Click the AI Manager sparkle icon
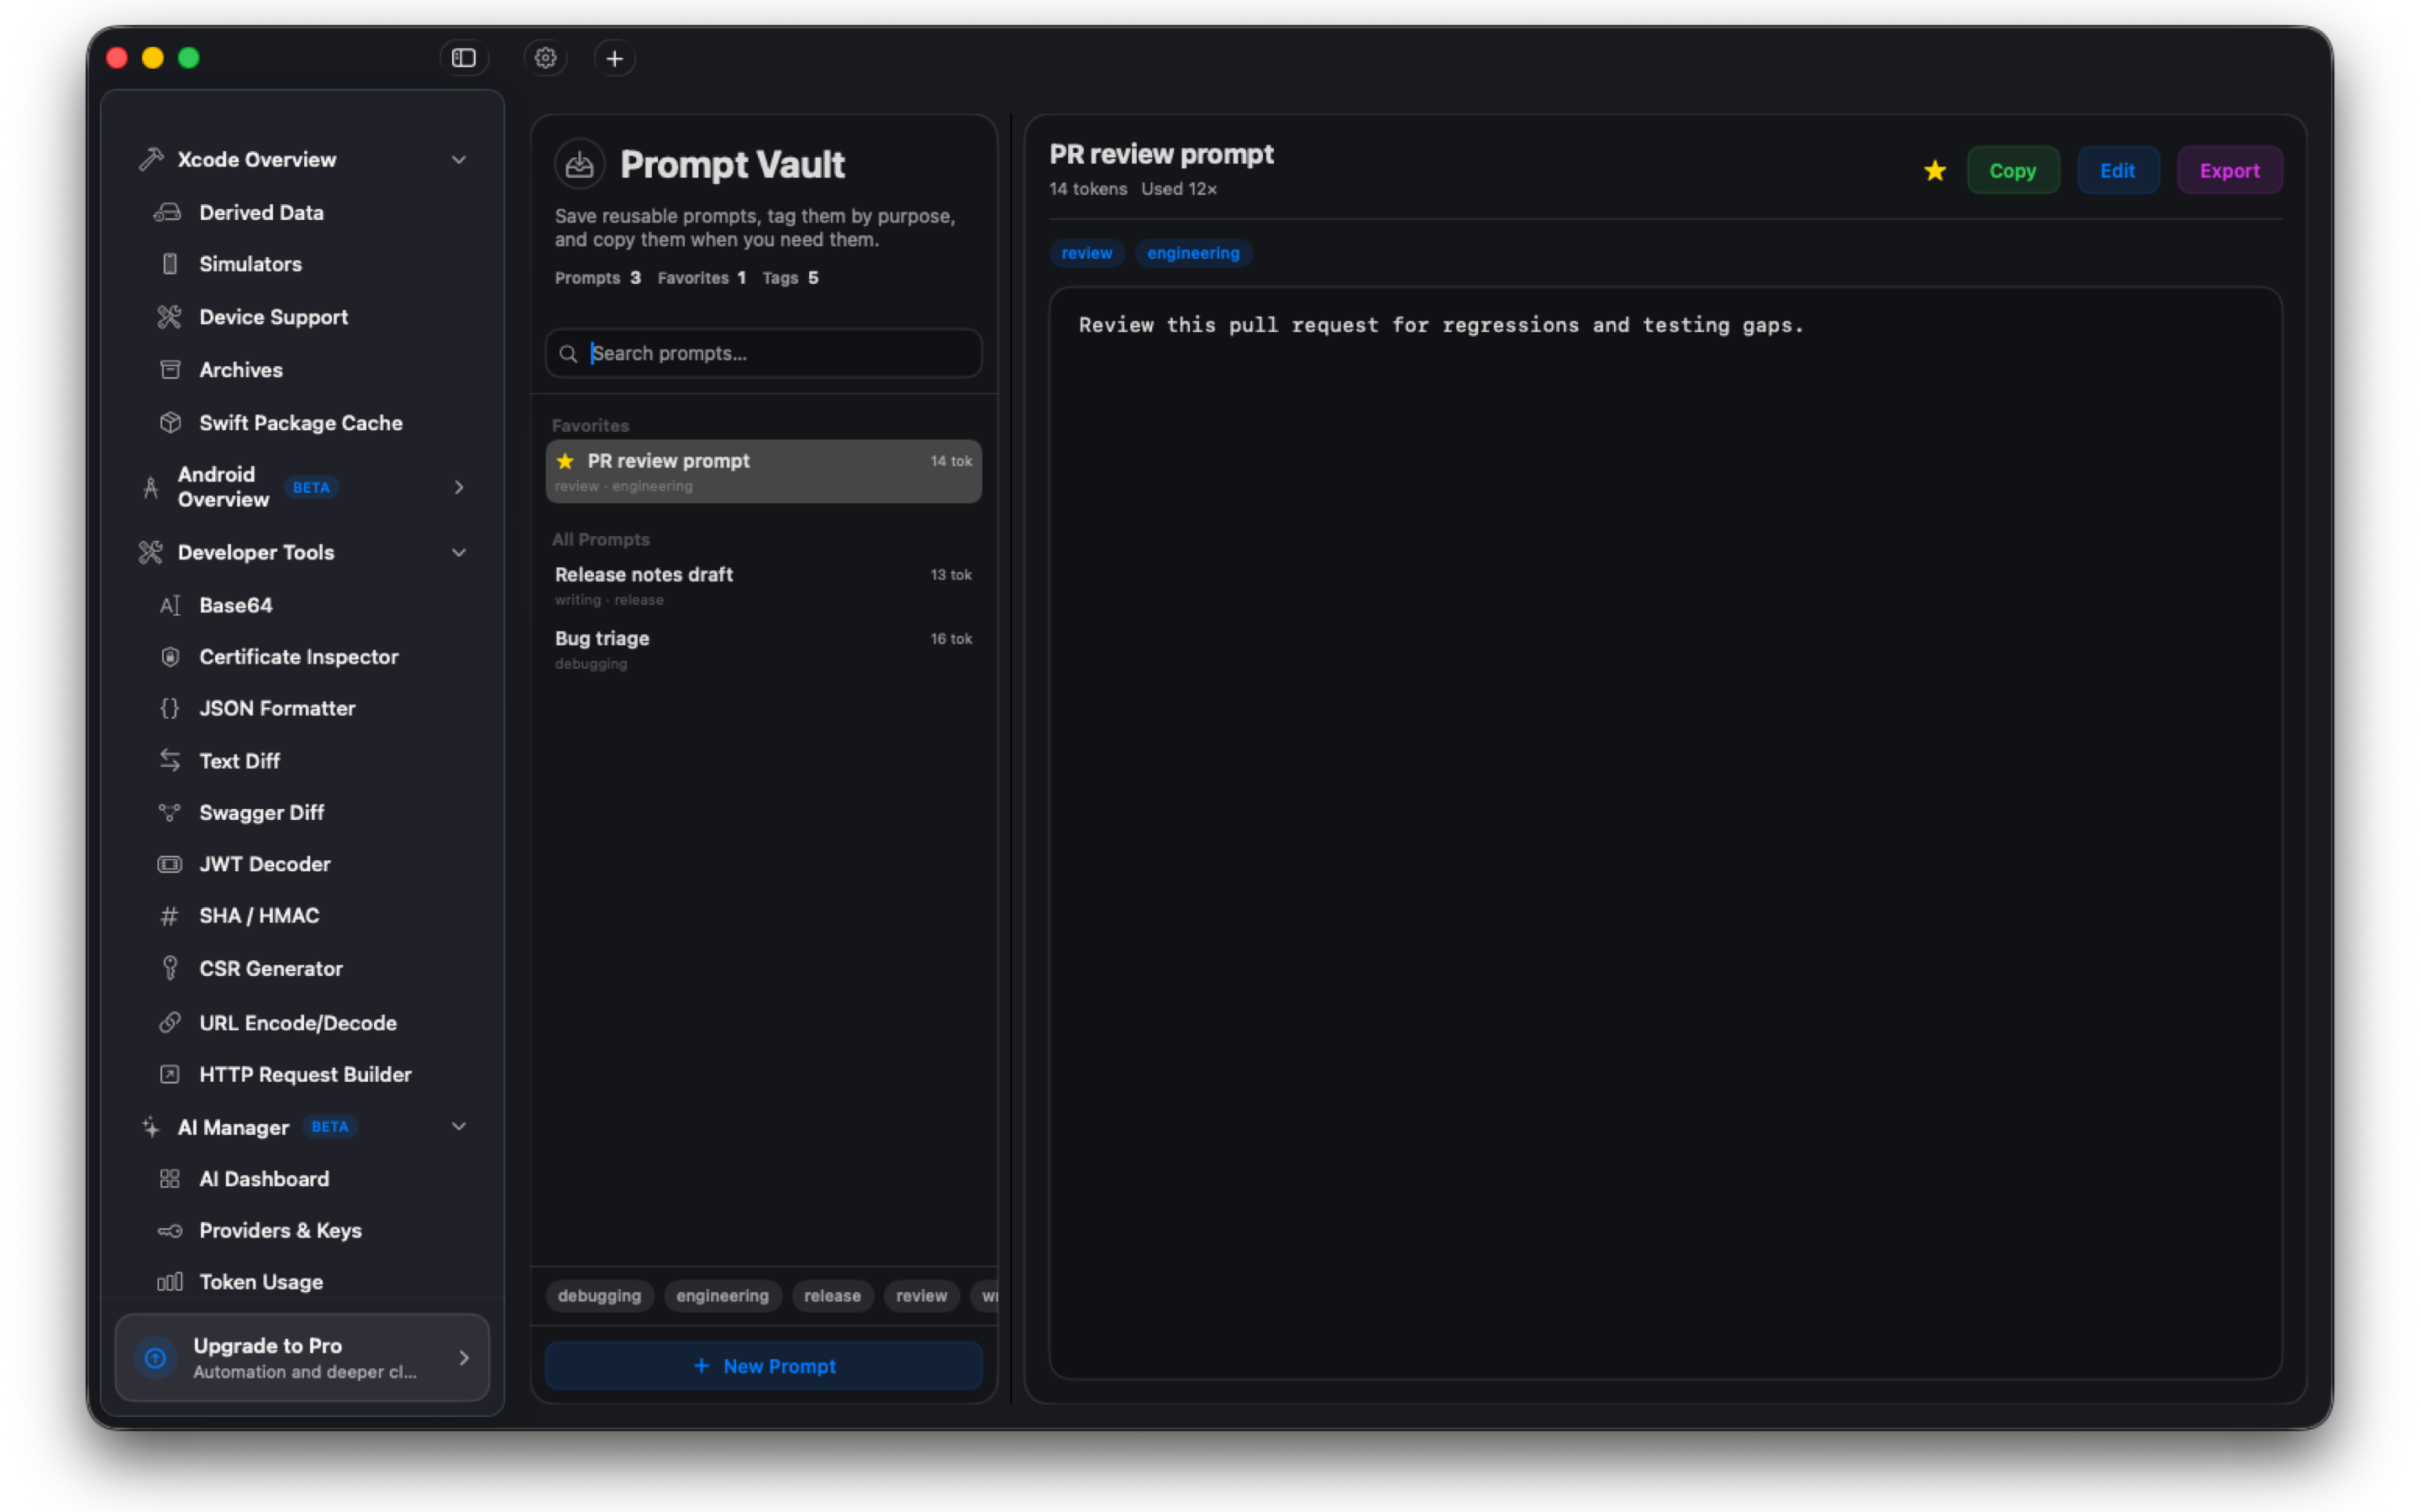2420x1512 pixels. tap(151, 1127)
